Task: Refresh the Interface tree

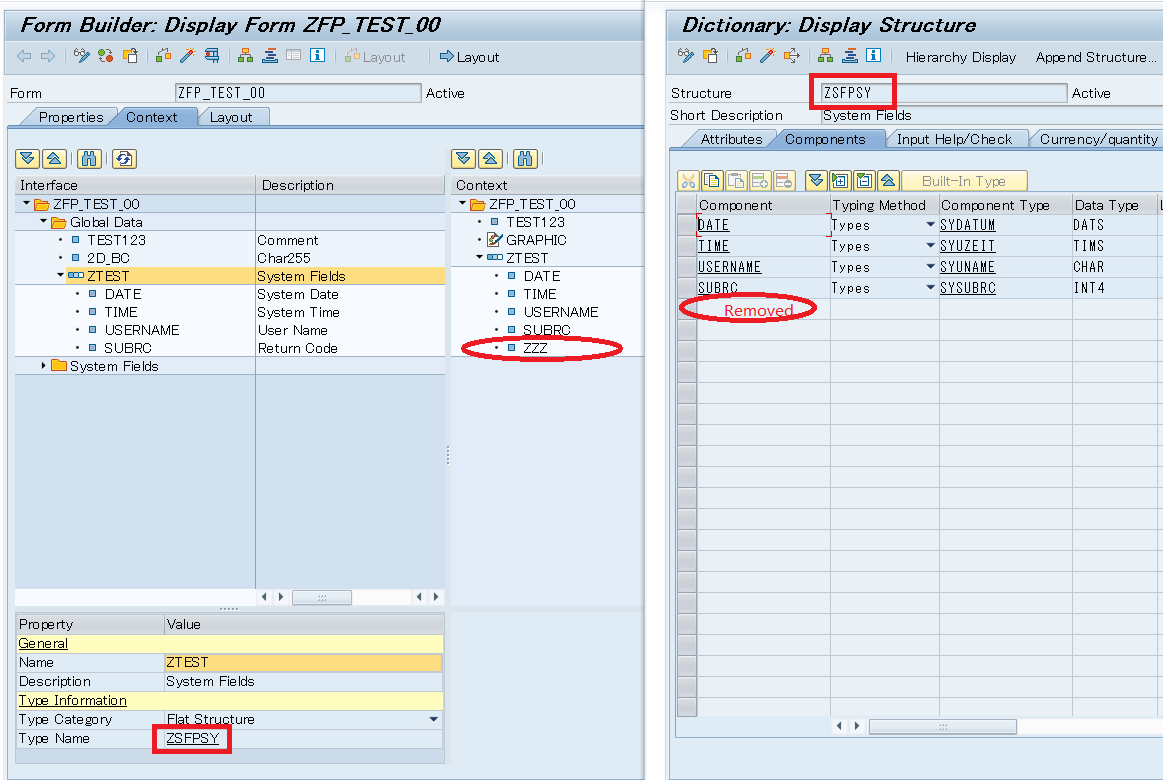Action: click(x=124, y=159)
